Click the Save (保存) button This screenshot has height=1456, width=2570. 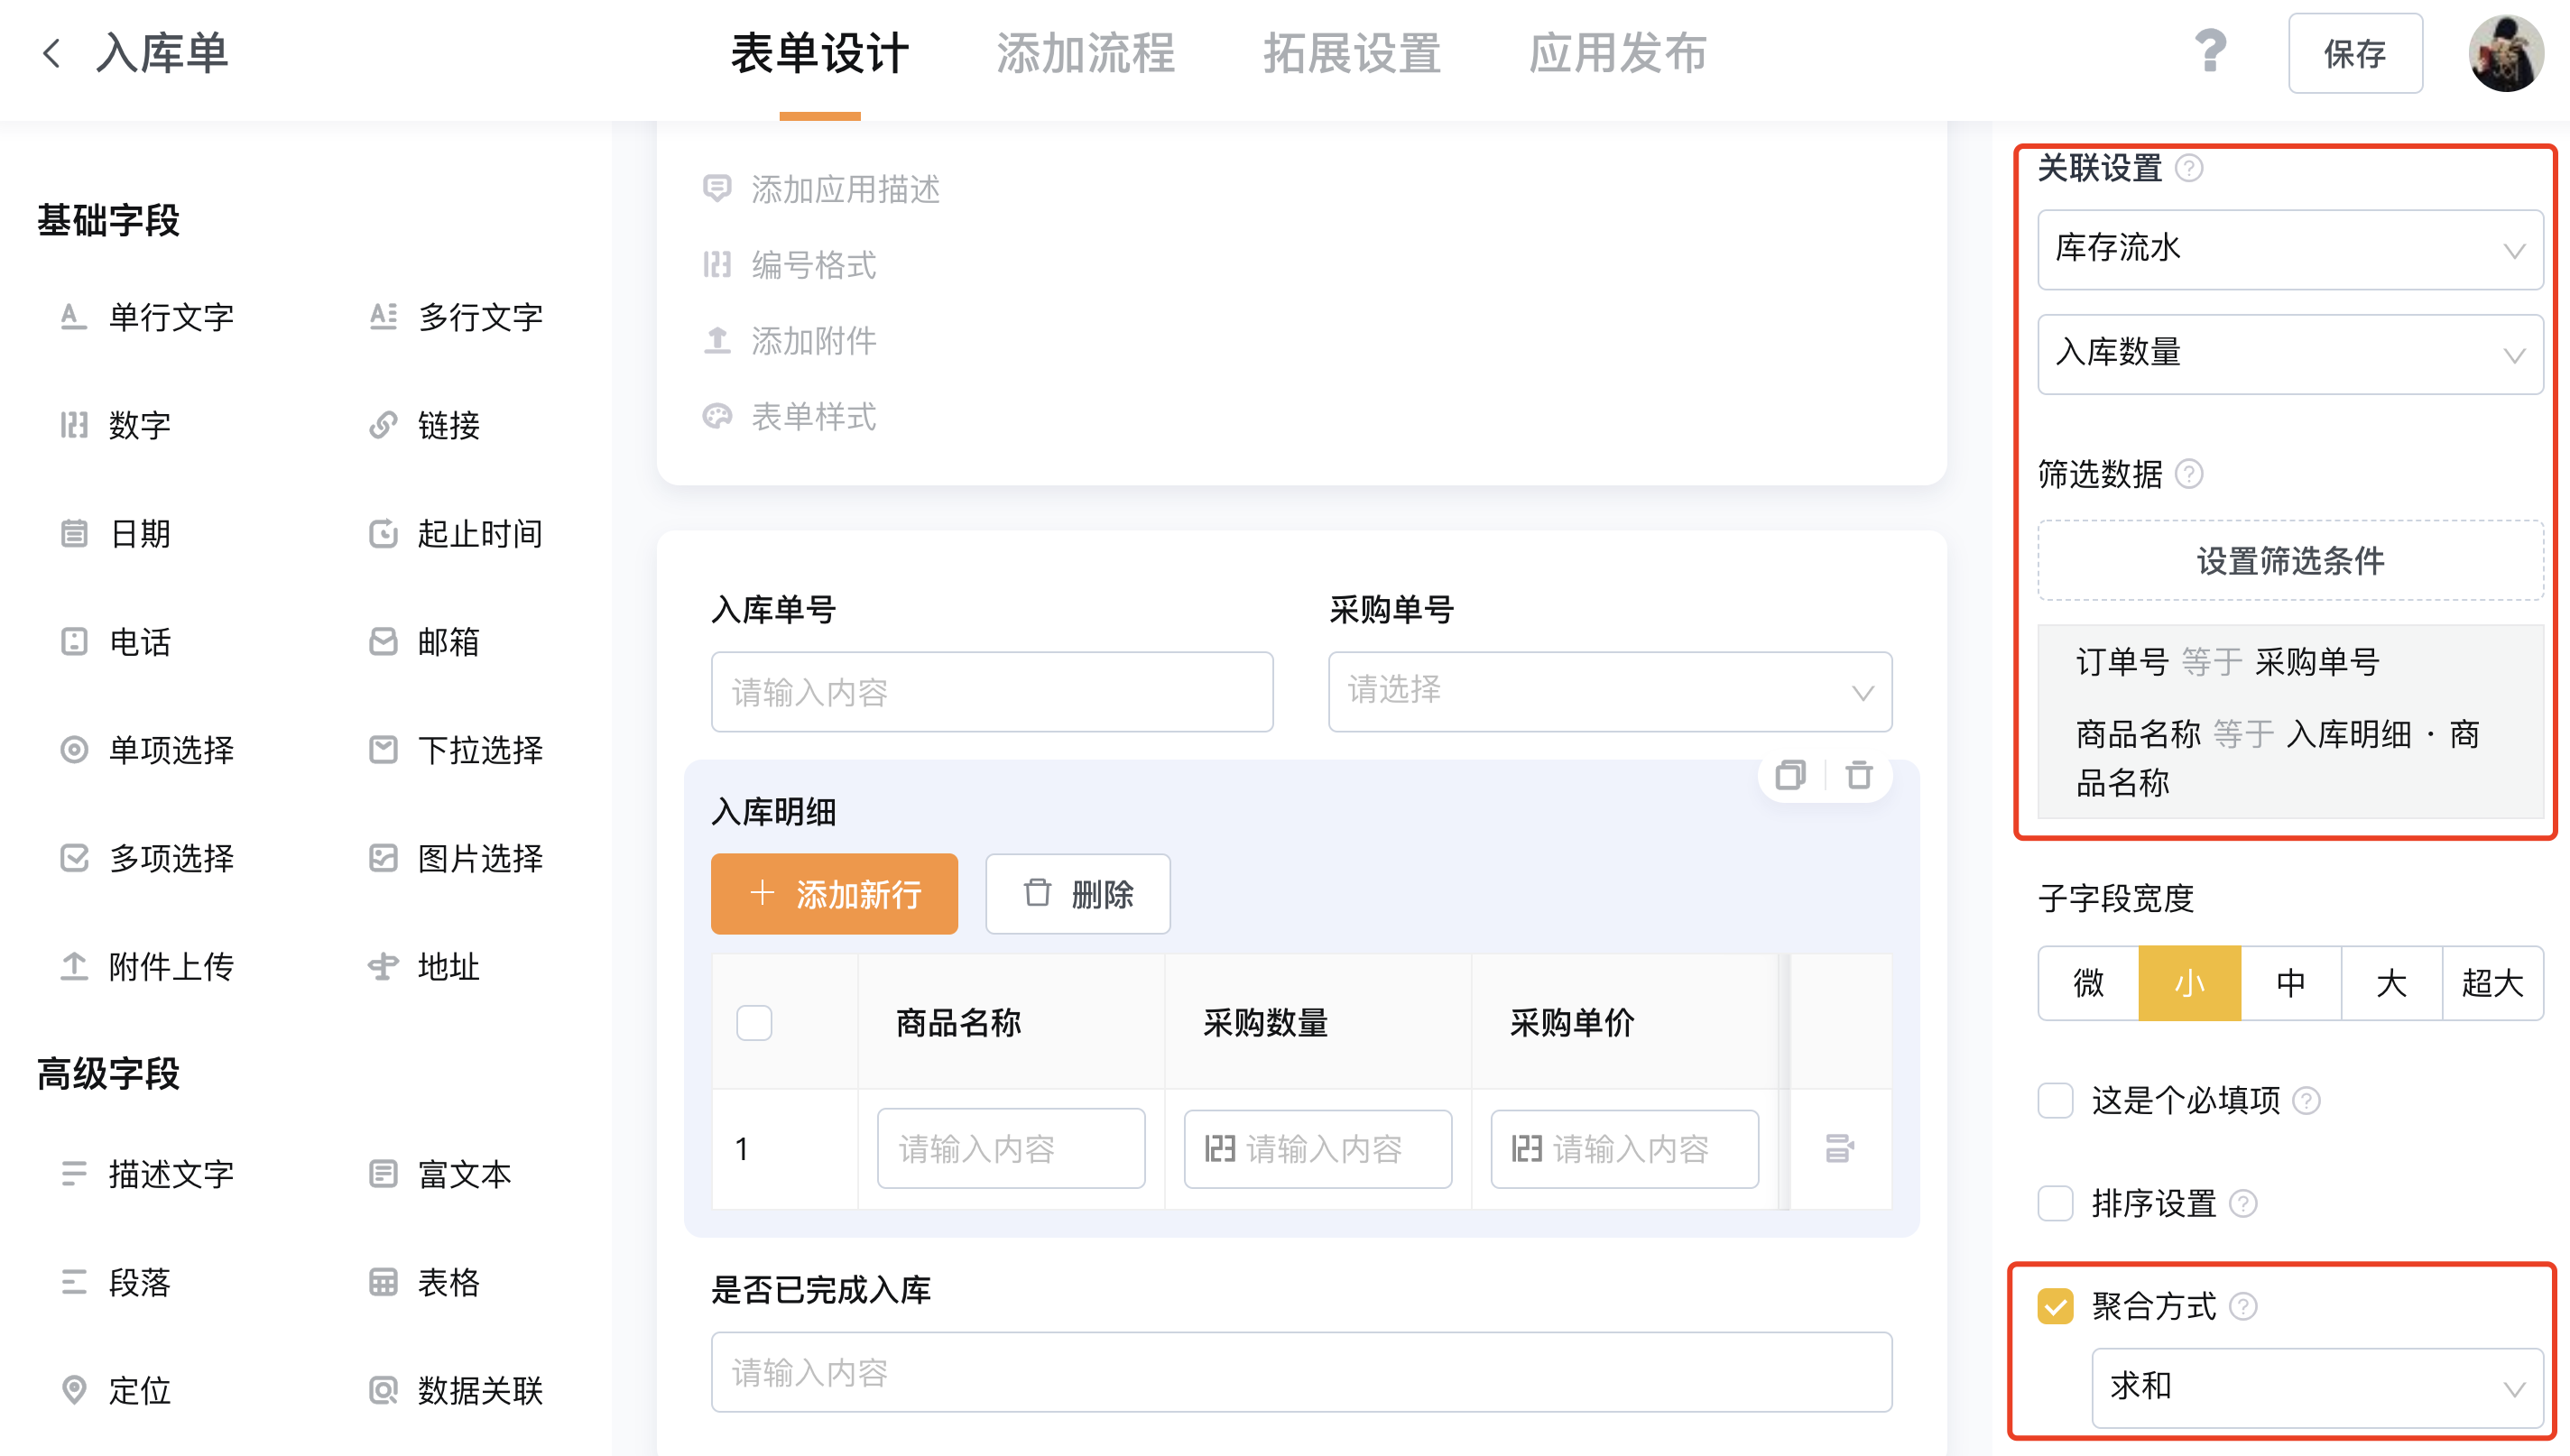2355,53
